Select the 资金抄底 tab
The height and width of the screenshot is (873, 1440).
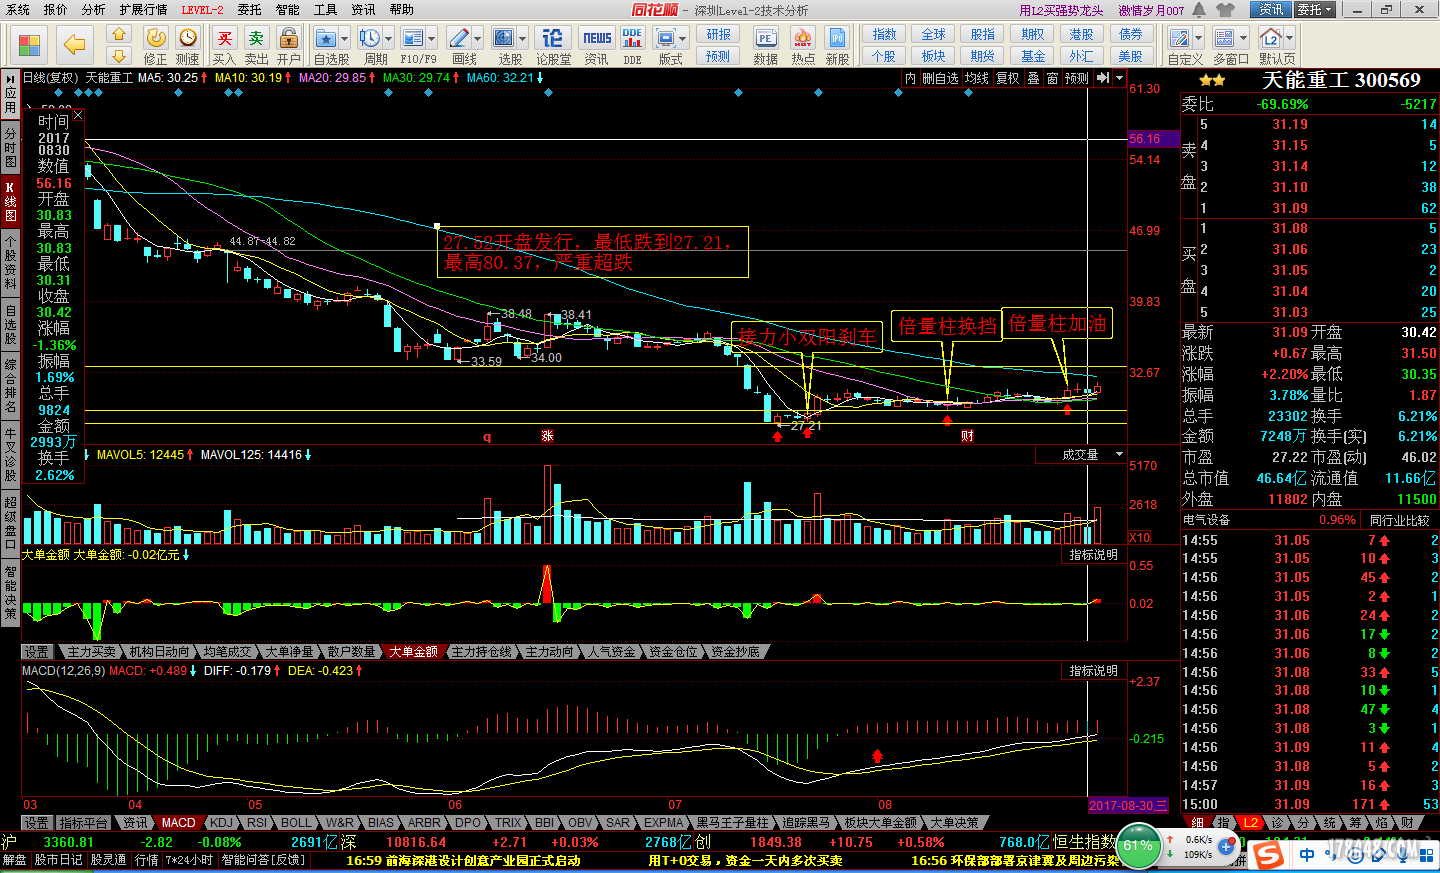pyautogui.click(x=735, y=651)
